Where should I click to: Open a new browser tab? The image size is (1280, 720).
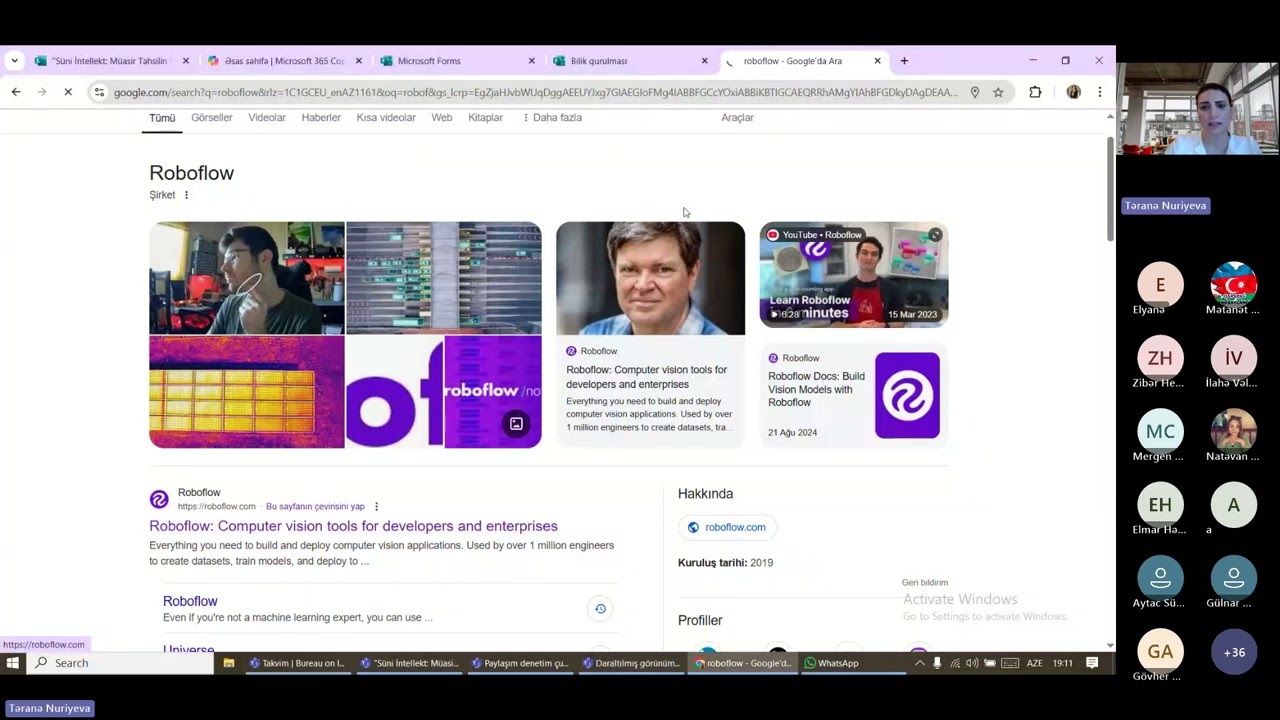coord(904,61)
